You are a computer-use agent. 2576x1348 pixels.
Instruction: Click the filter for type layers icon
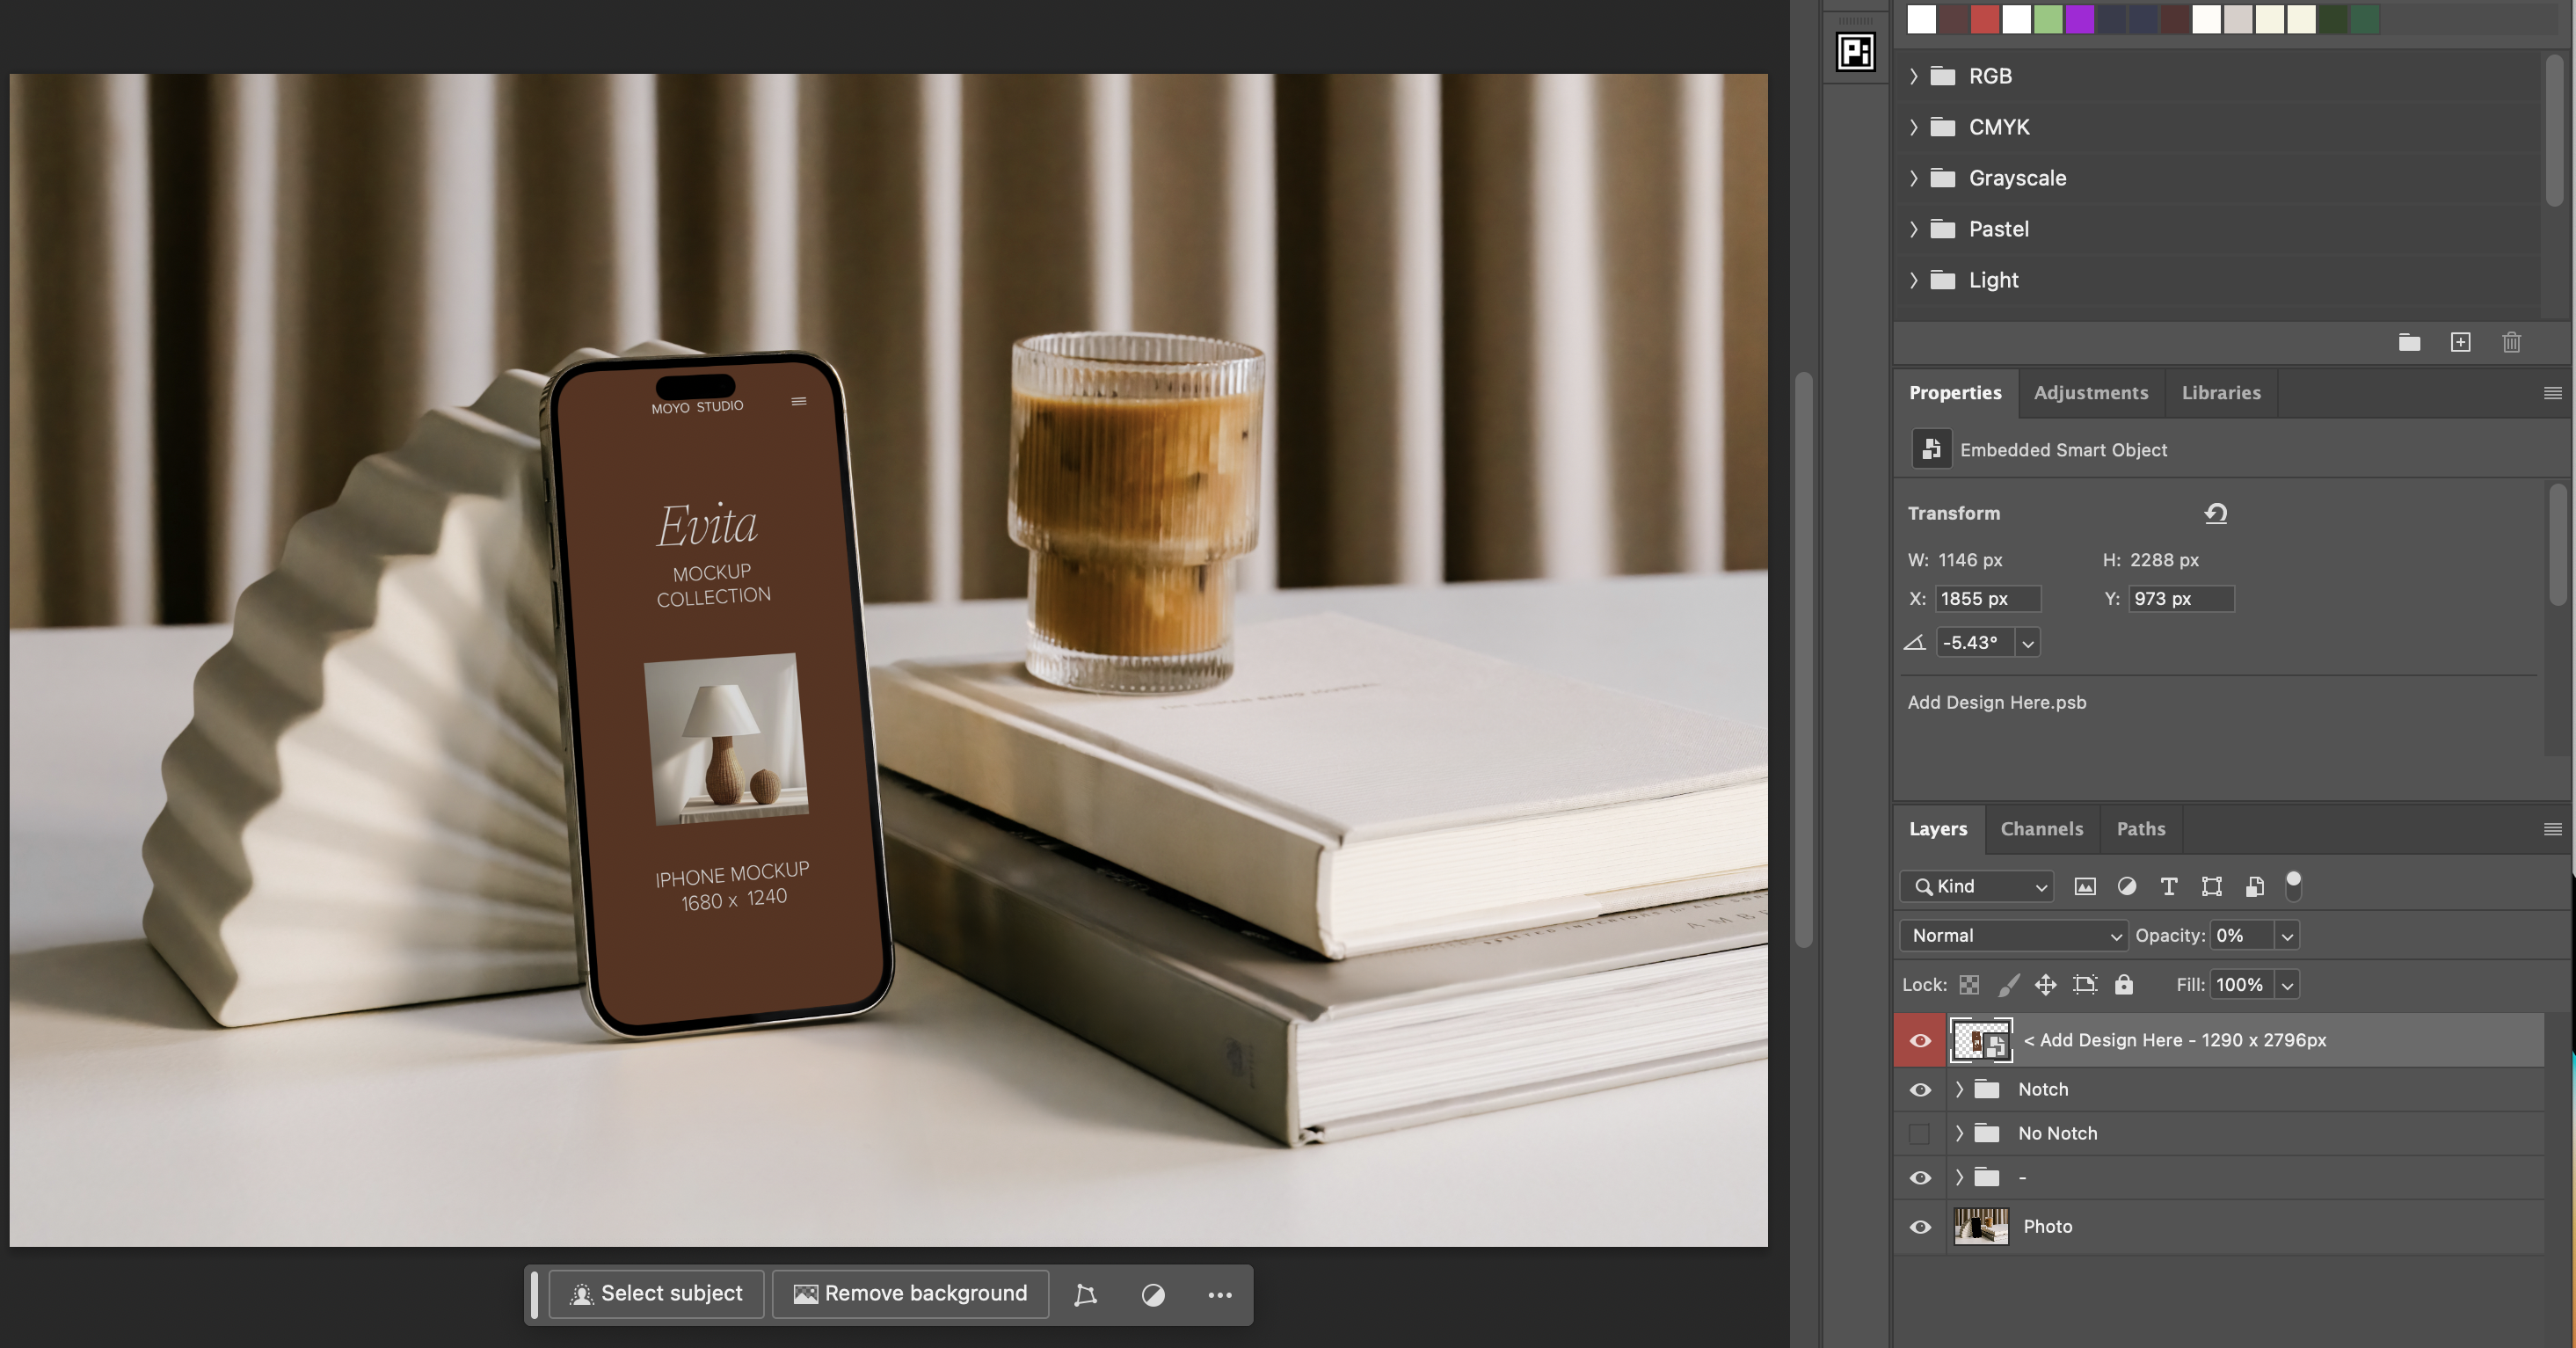(x=2168, y=886)
